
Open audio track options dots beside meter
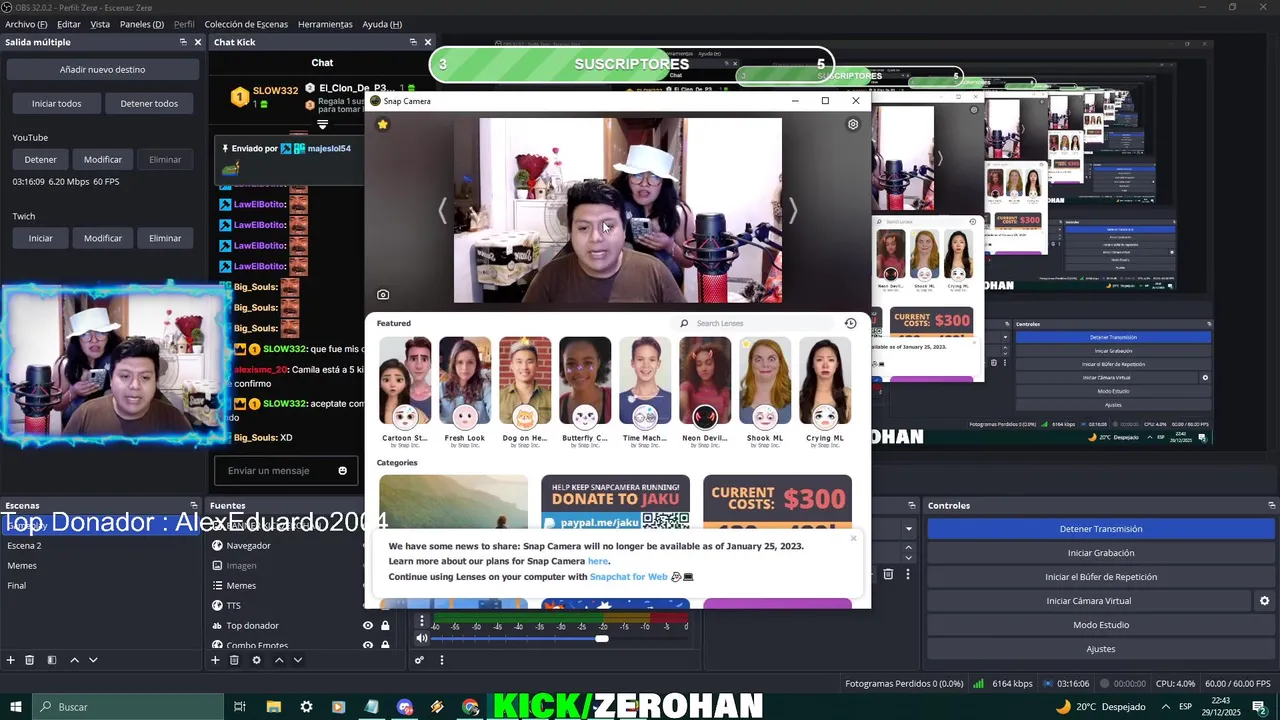point(422,621)
